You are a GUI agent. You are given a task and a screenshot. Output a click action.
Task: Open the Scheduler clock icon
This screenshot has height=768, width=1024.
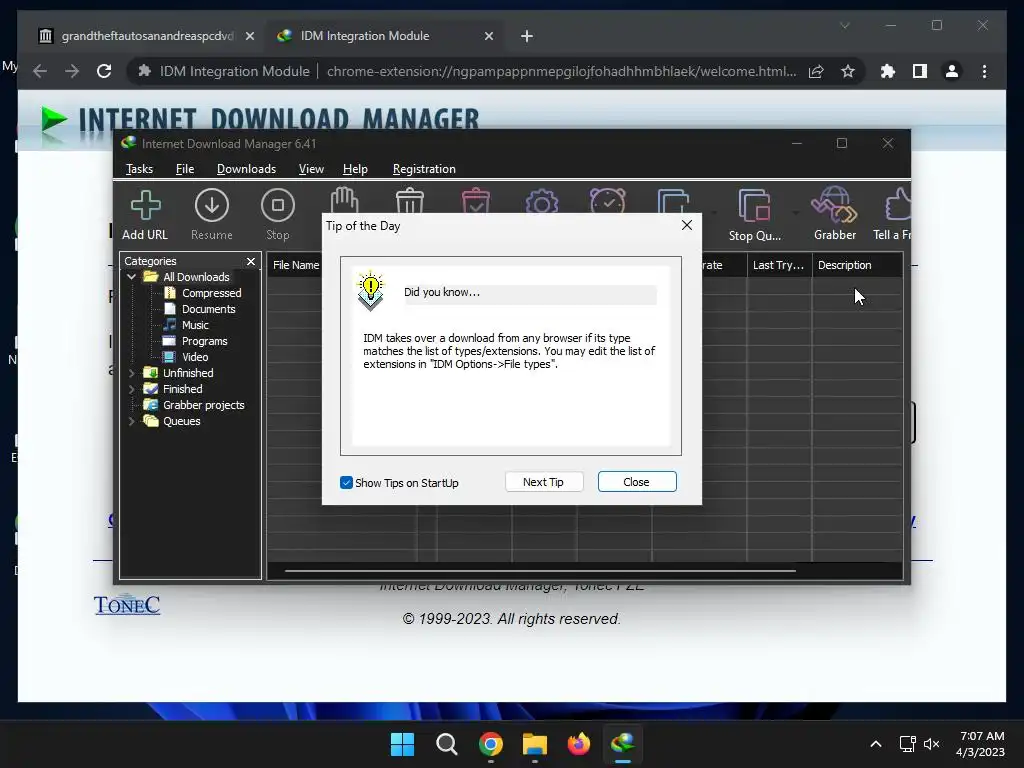[x=608, y=200]
